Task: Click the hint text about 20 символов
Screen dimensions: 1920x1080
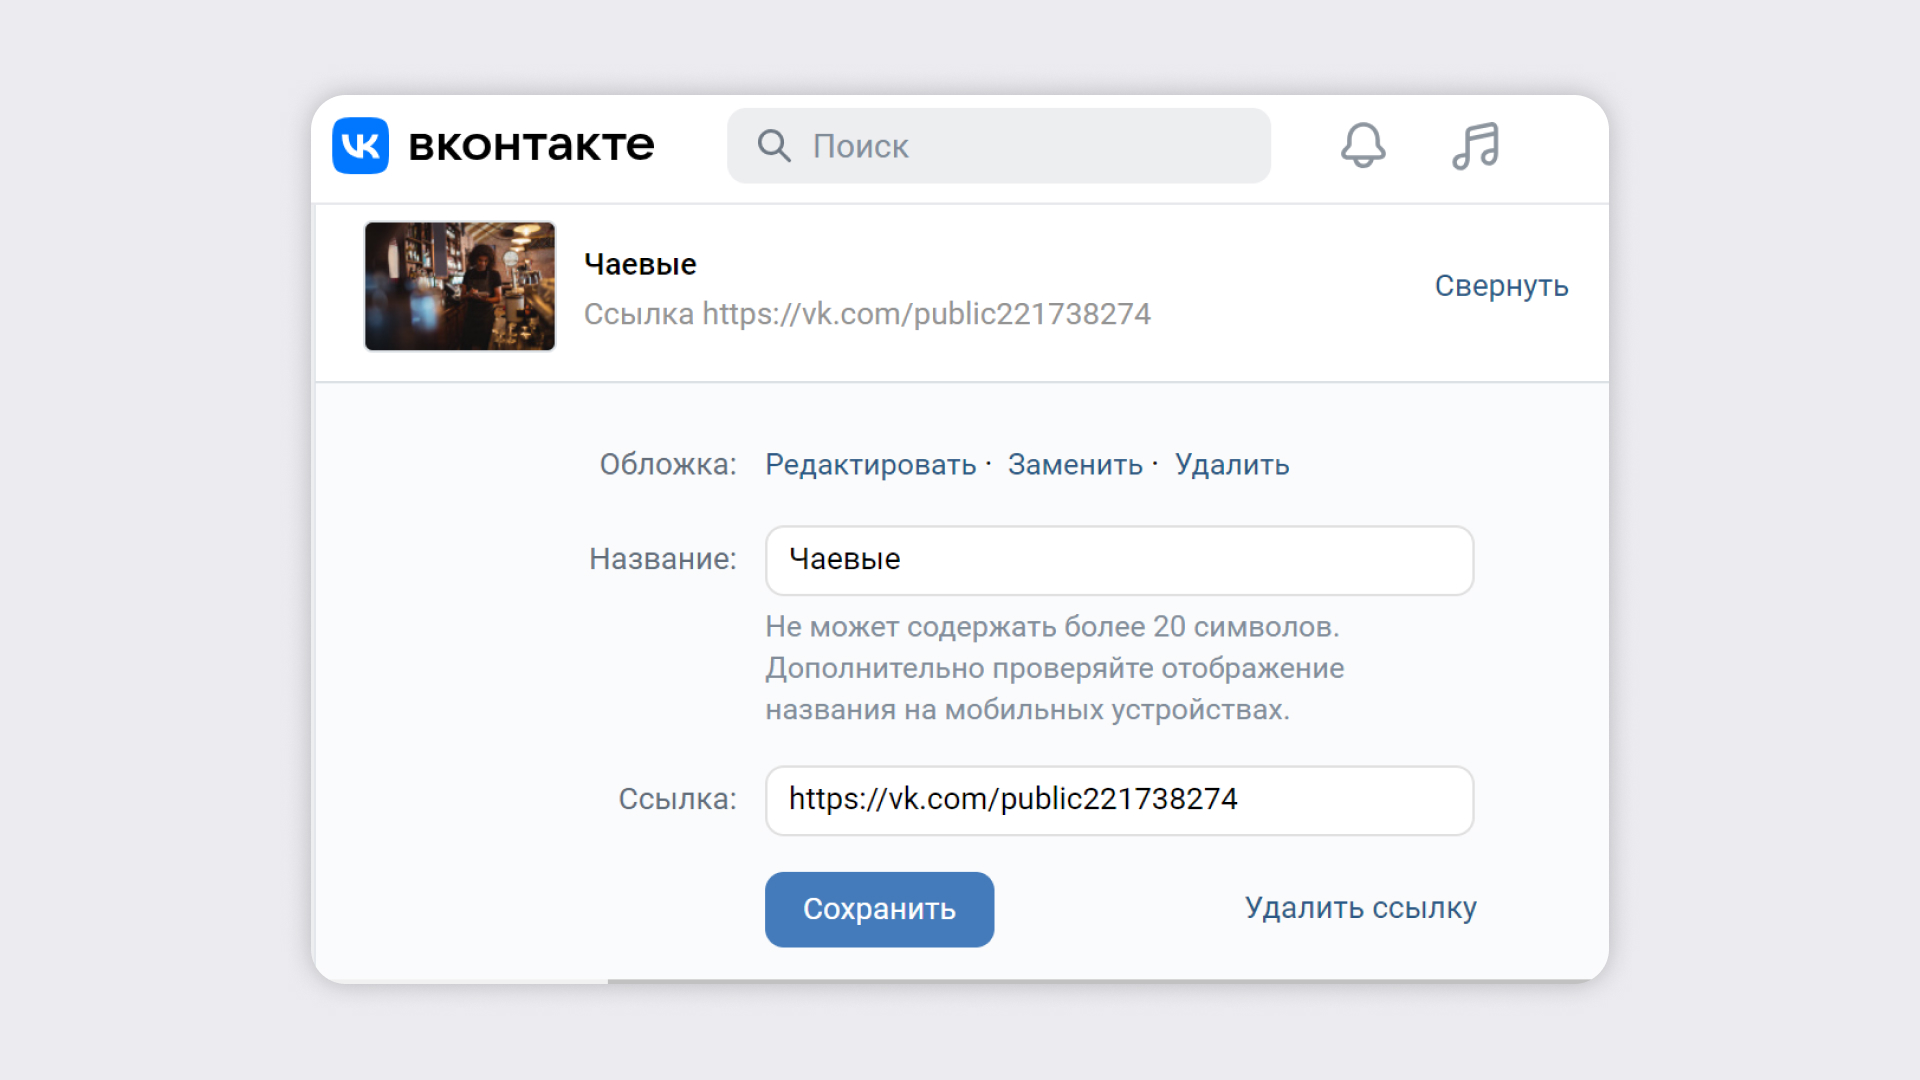Action: [1055, 668]
